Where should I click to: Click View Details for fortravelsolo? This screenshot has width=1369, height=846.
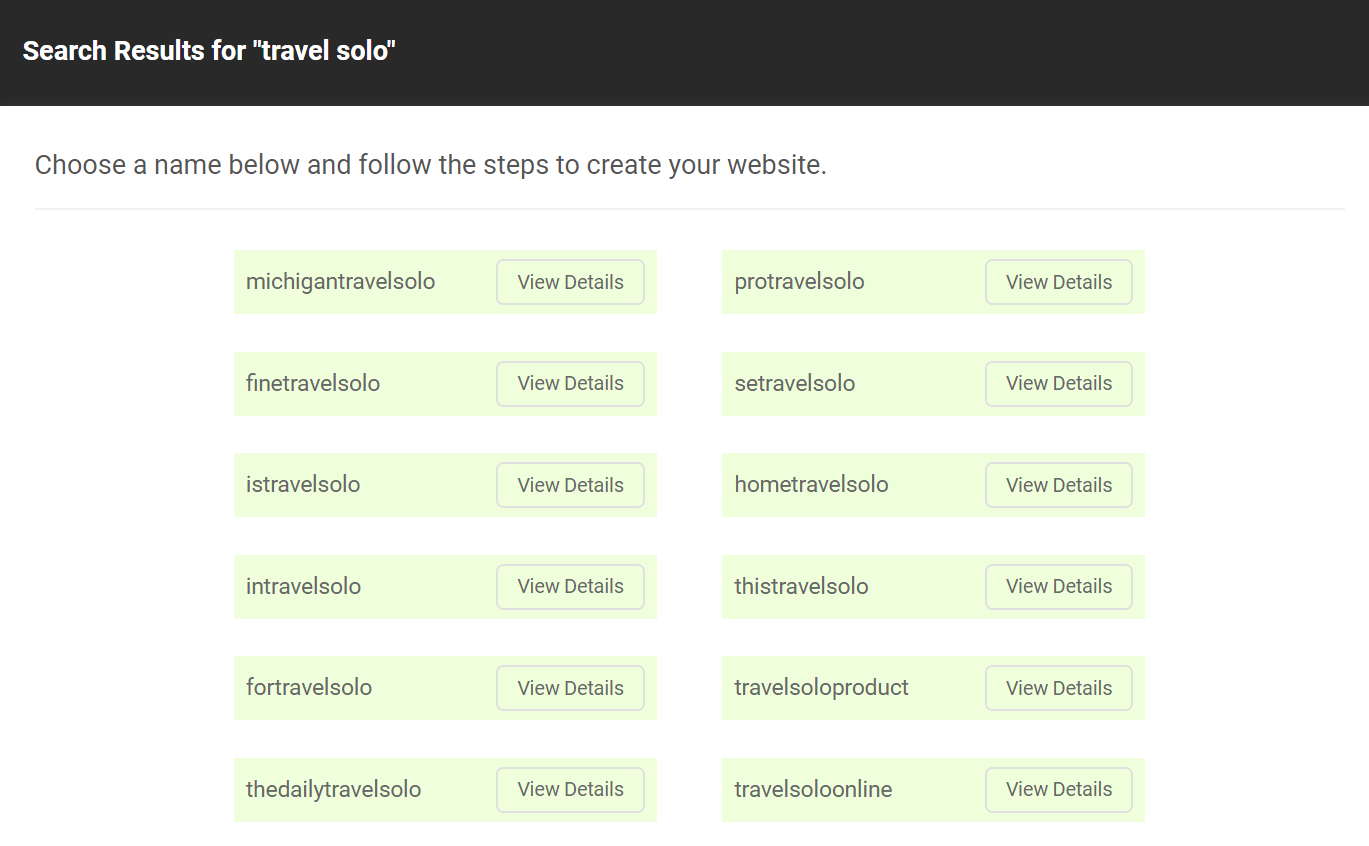pos(570,688)
